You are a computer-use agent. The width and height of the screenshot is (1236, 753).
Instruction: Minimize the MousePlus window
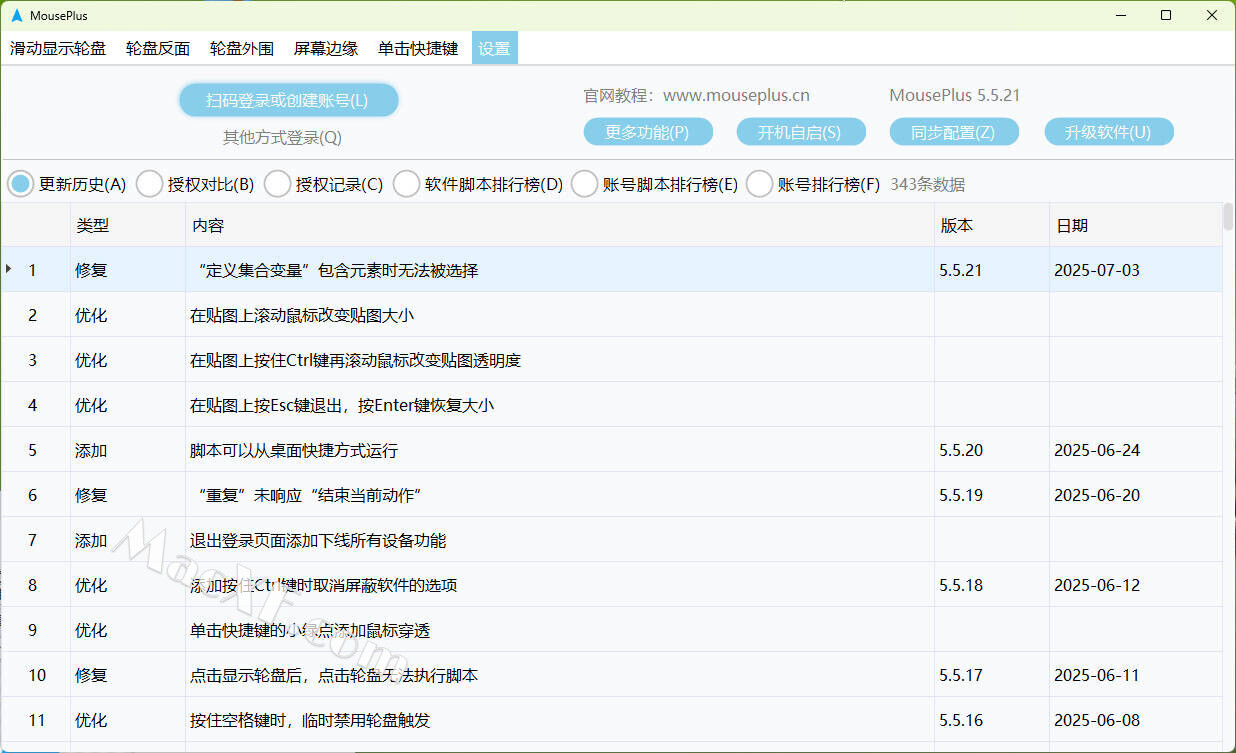point(1120,15)
